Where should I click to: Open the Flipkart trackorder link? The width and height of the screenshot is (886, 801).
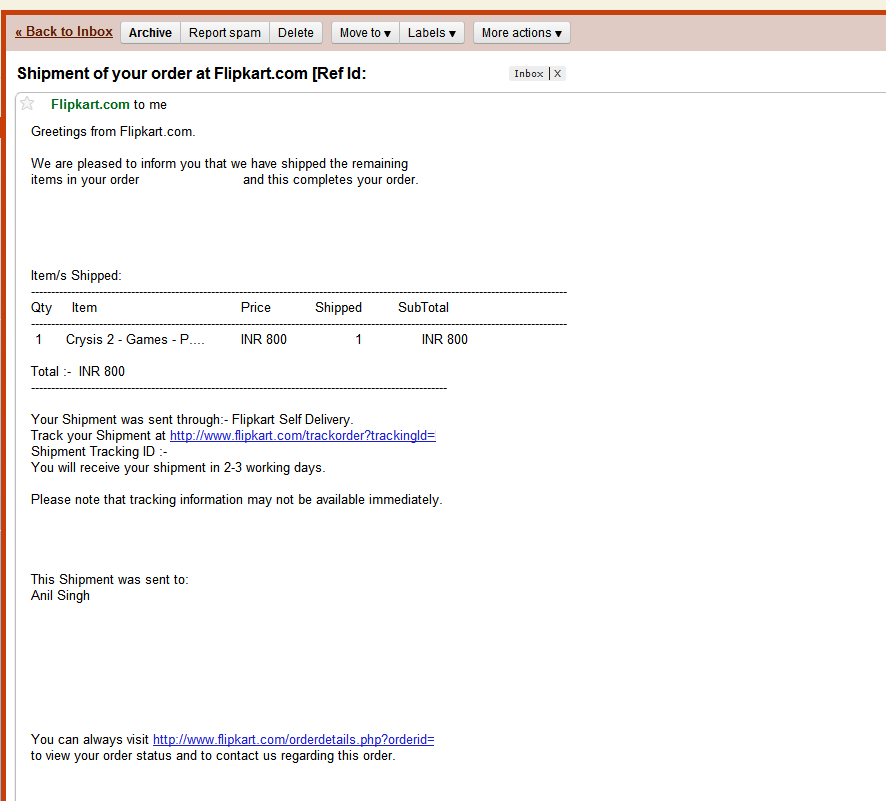303,436
